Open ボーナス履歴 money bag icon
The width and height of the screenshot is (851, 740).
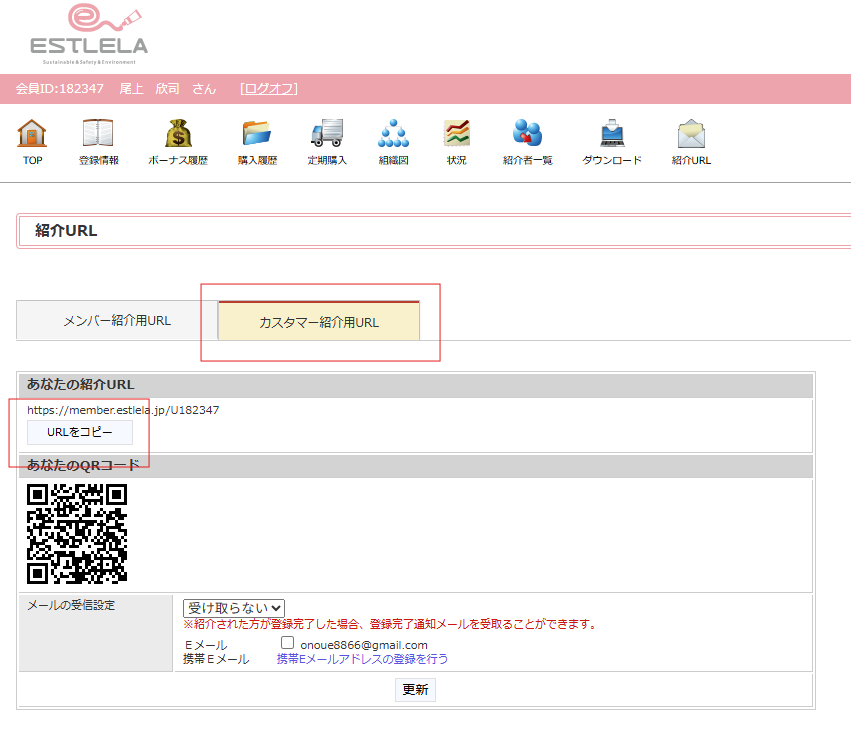click(x=178, y=133)
